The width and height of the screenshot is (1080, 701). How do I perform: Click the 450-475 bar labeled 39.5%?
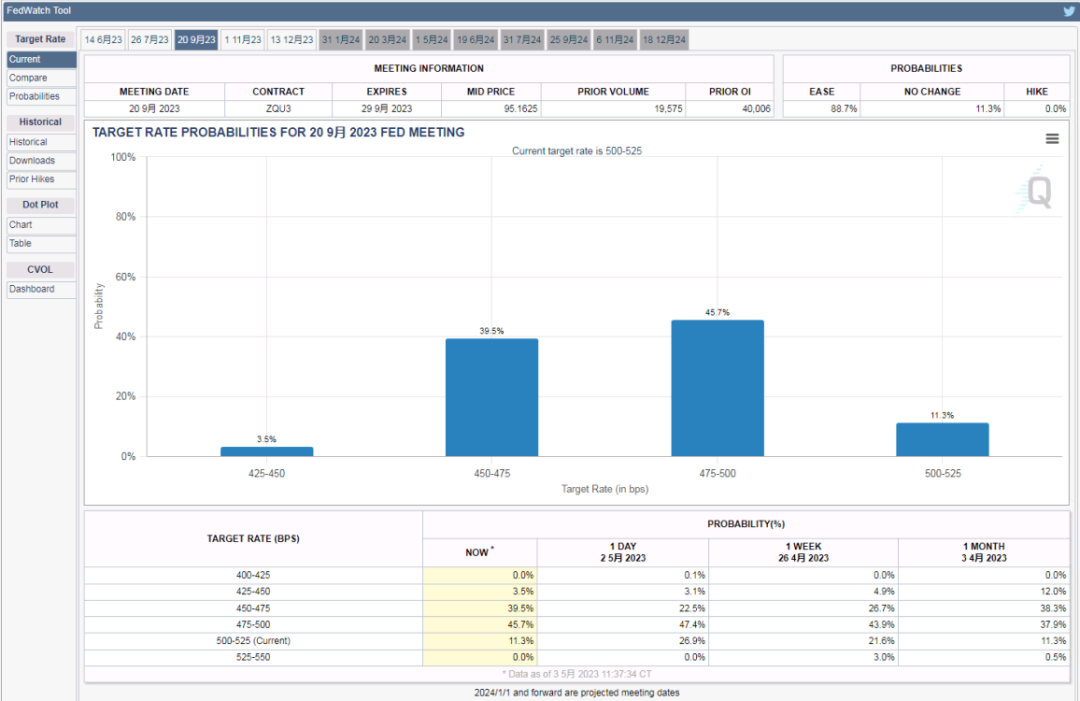[492, 397]
